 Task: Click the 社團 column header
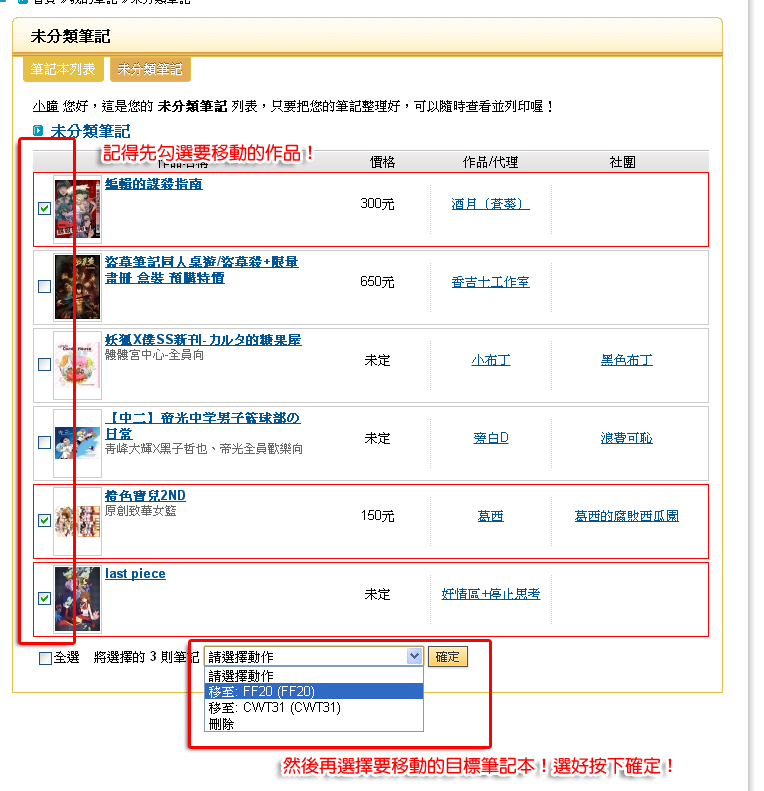pyautogui.click(x=623, y=162)
